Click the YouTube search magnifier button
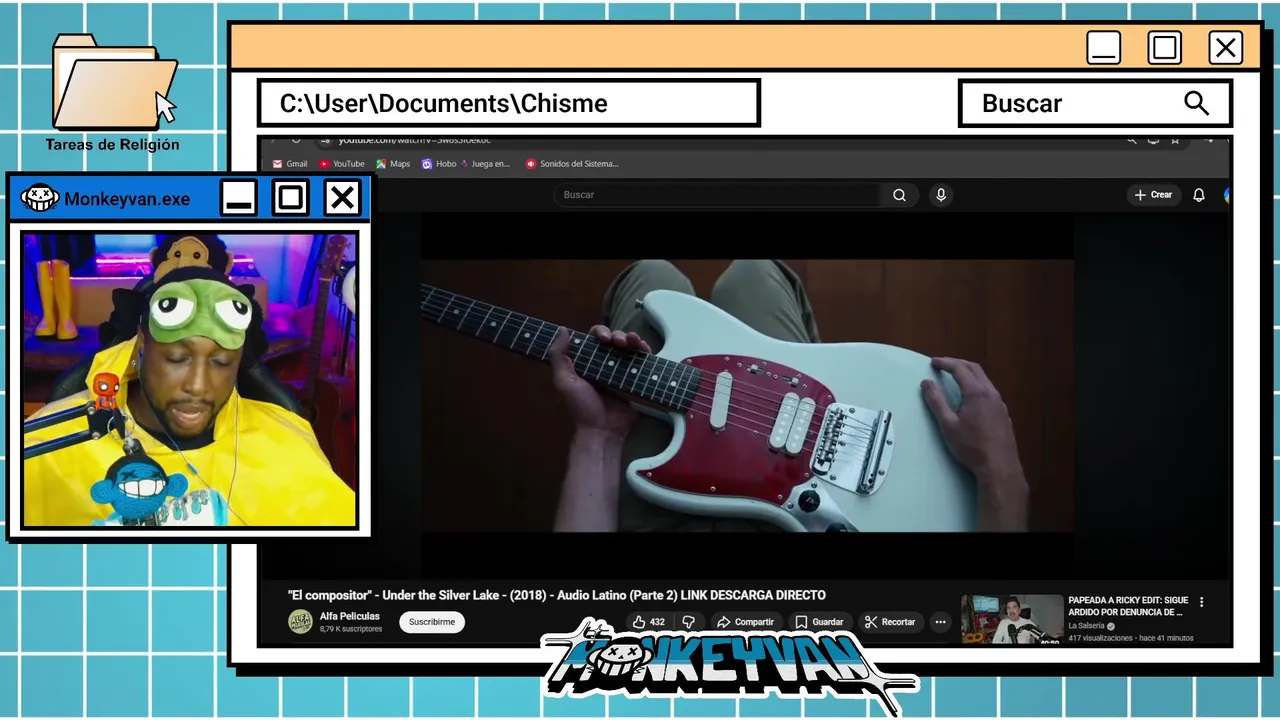This screenshot has height=720, width=1280. 899,195
